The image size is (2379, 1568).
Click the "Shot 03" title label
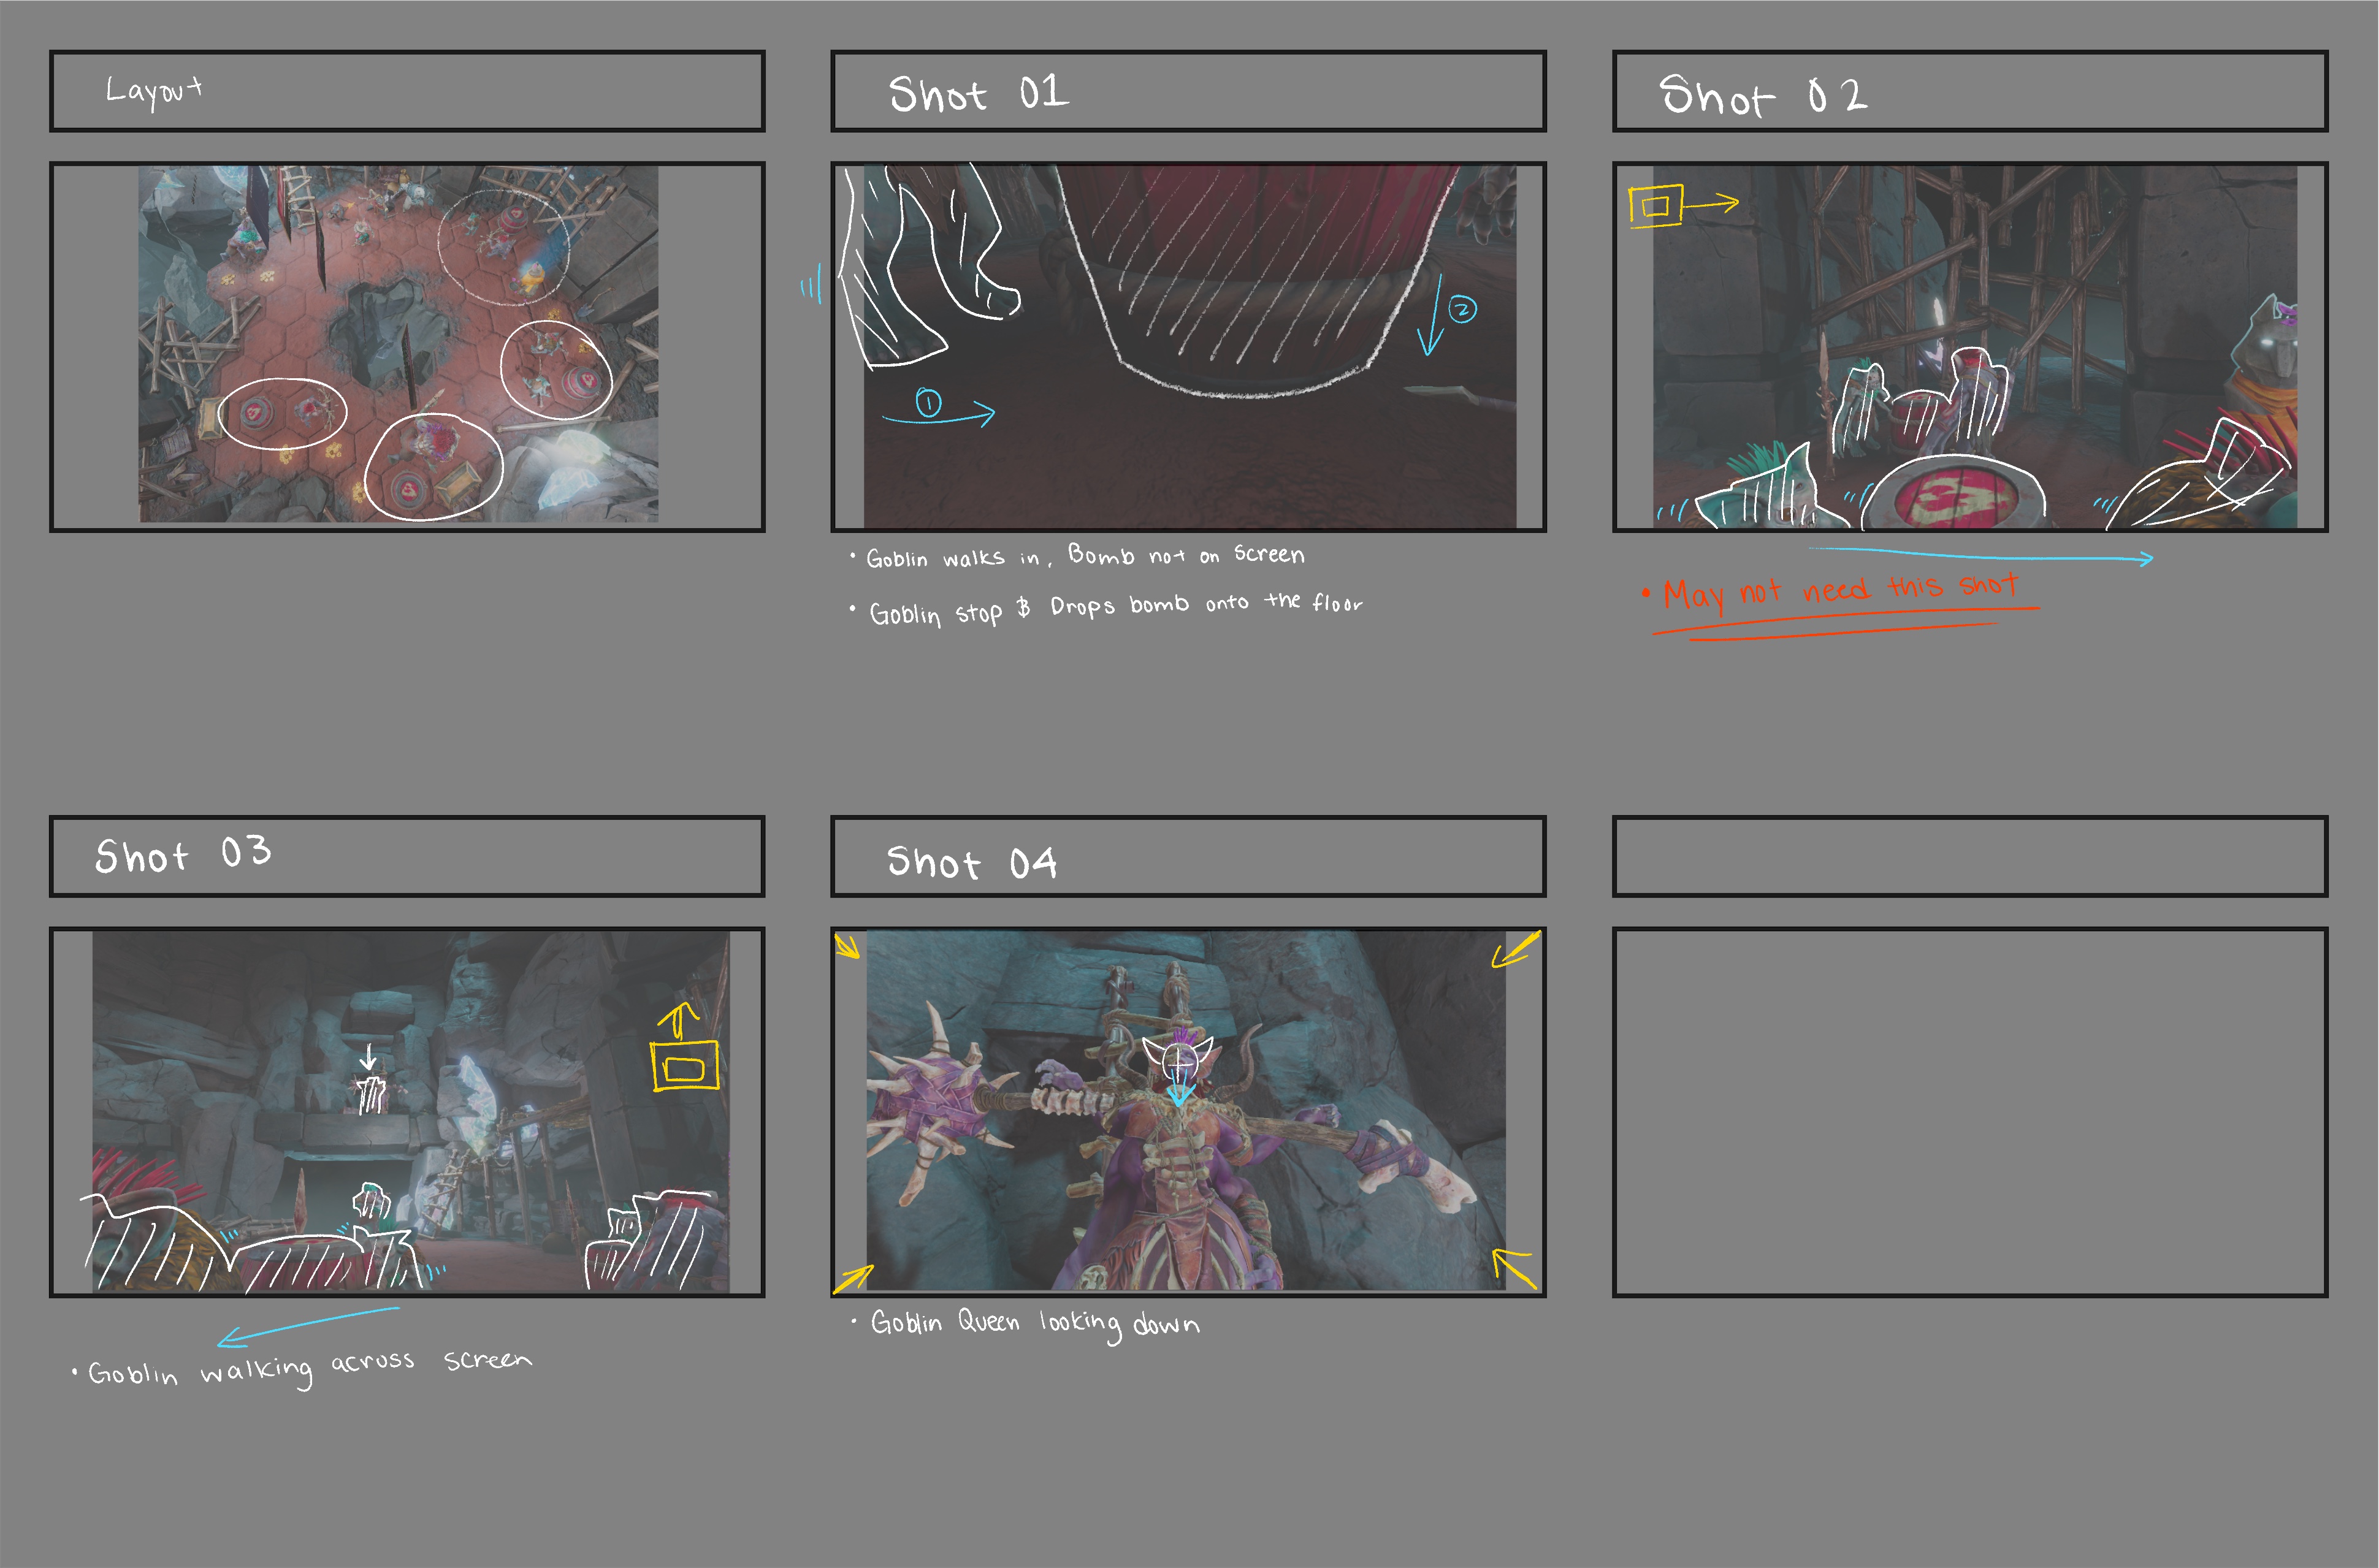pyautogui.click(x=183, y=854)
